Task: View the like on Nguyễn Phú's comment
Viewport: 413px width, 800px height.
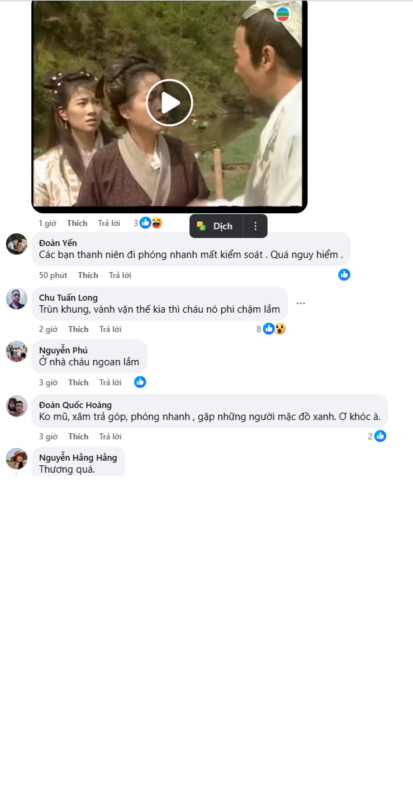Action: (140, 382)
